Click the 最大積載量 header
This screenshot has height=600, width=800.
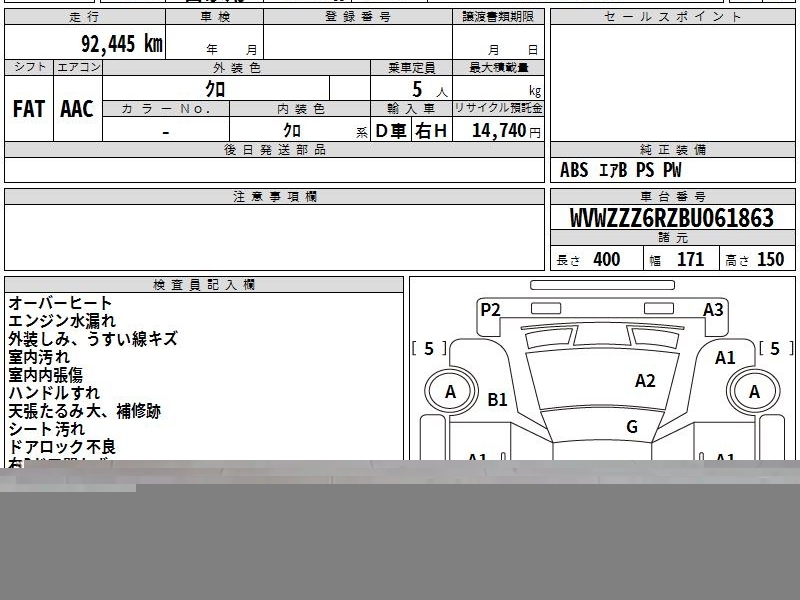[x=498, y=67]
